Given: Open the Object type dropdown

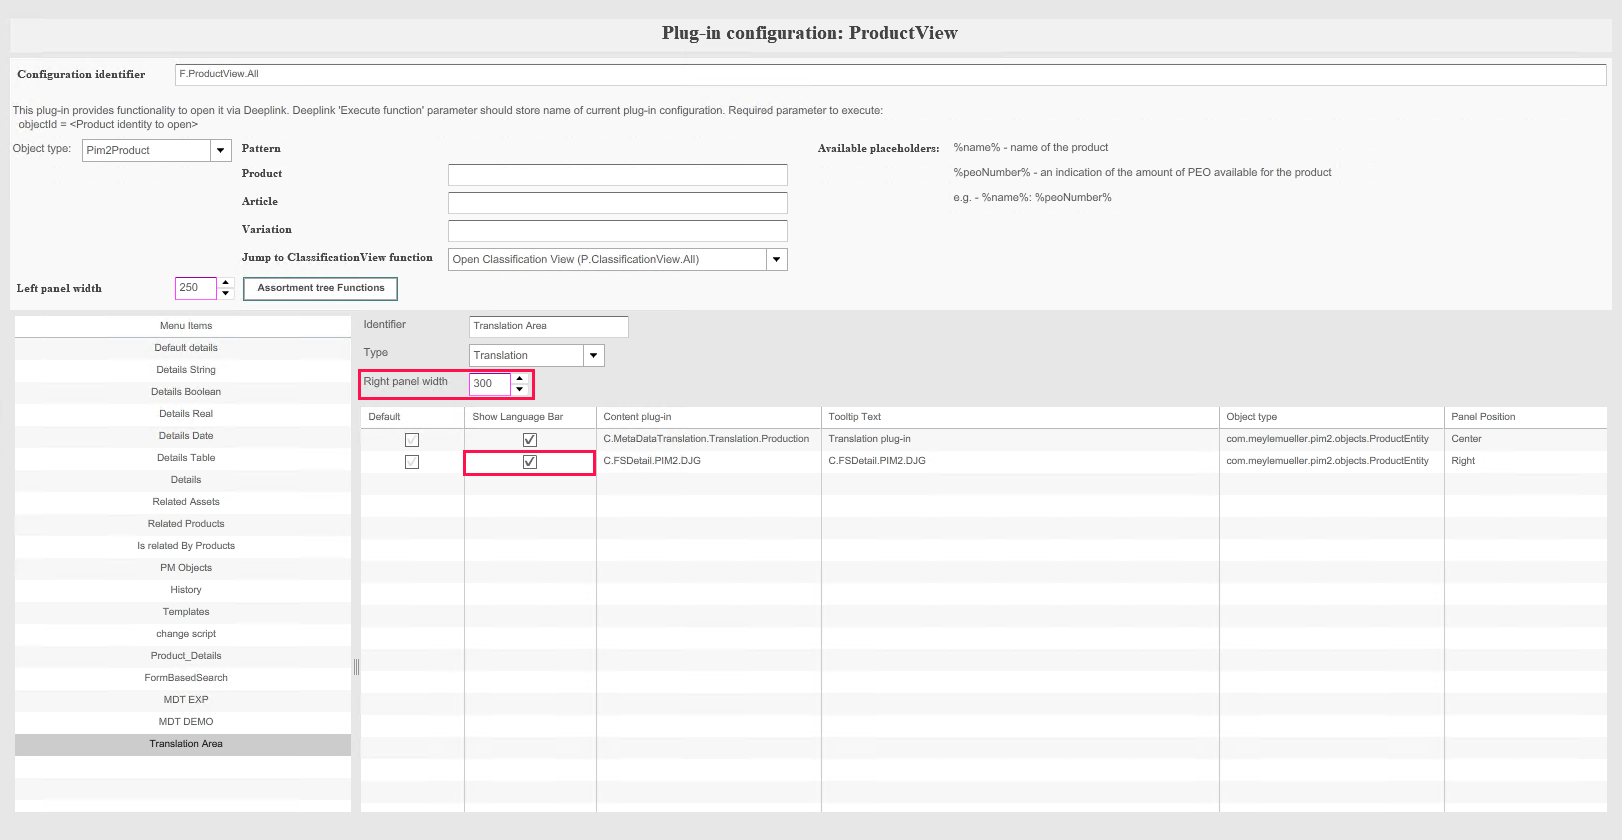Looking at the screenshot, I should (220, 150).
